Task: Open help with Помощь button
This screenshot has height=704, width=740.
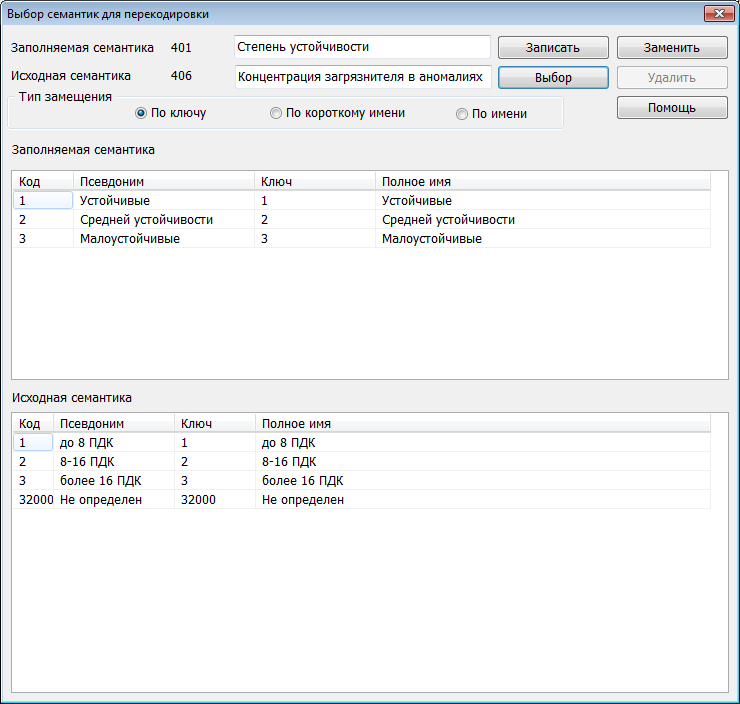Action: pyautogui.click(x=672, y=108)
